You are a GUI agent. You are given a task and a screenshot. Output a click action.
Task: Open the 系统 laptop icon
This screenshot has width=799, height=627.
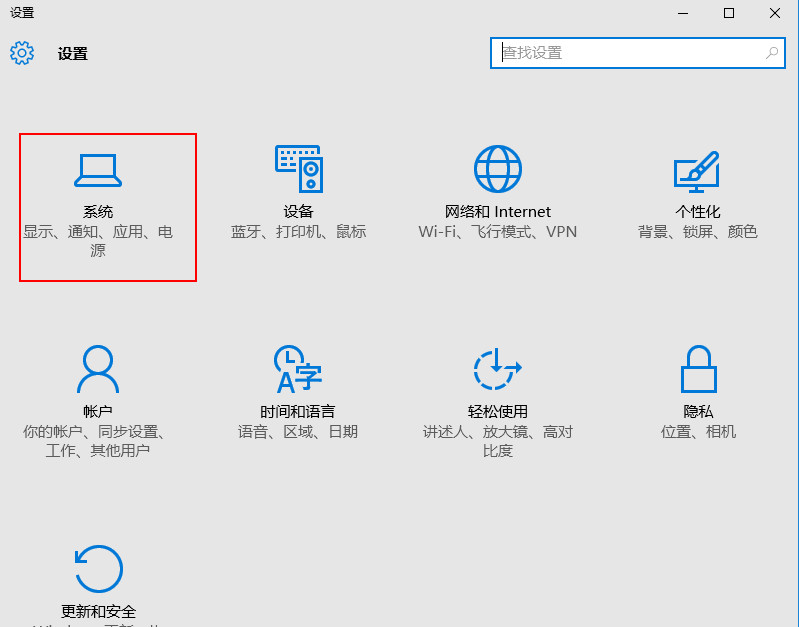click(x=98, y=170)
